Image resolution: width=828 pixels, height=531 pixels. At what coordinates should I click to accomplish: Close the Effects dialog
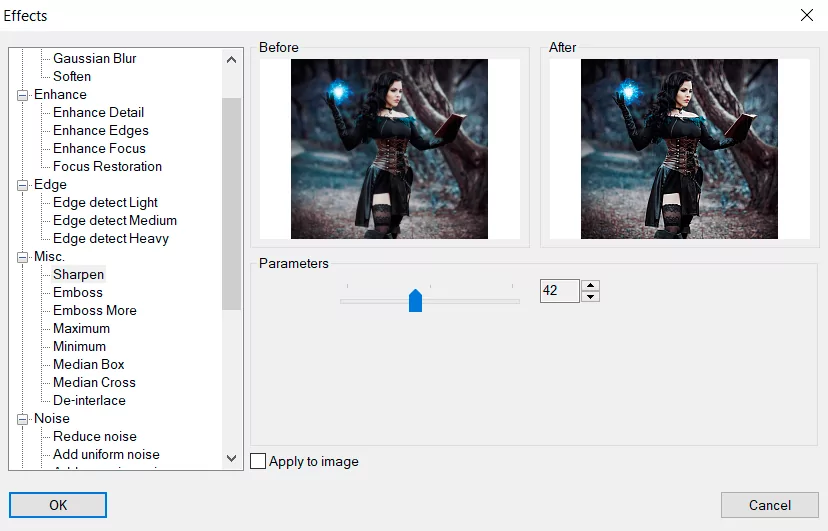(x=806, y=15)
